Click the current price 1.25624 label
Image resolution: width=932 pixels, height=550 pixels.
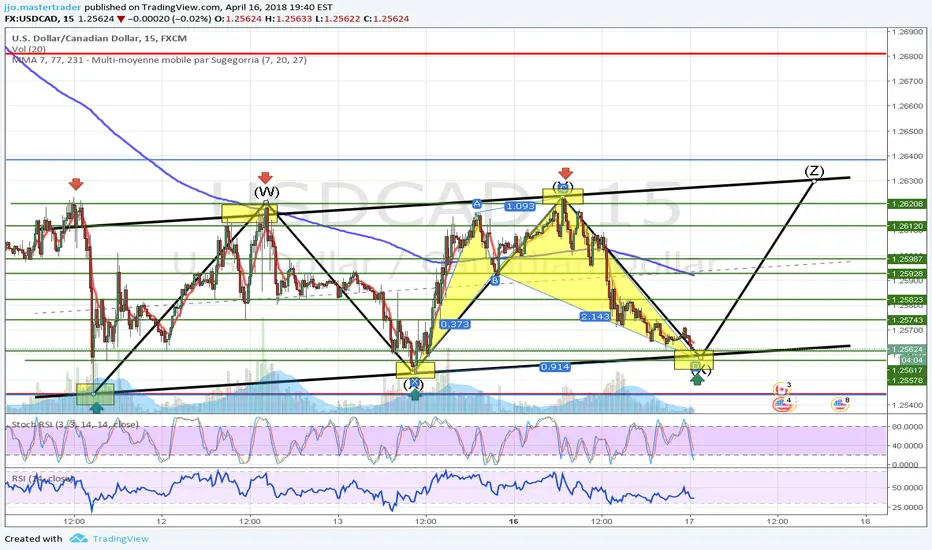(906, 350)
